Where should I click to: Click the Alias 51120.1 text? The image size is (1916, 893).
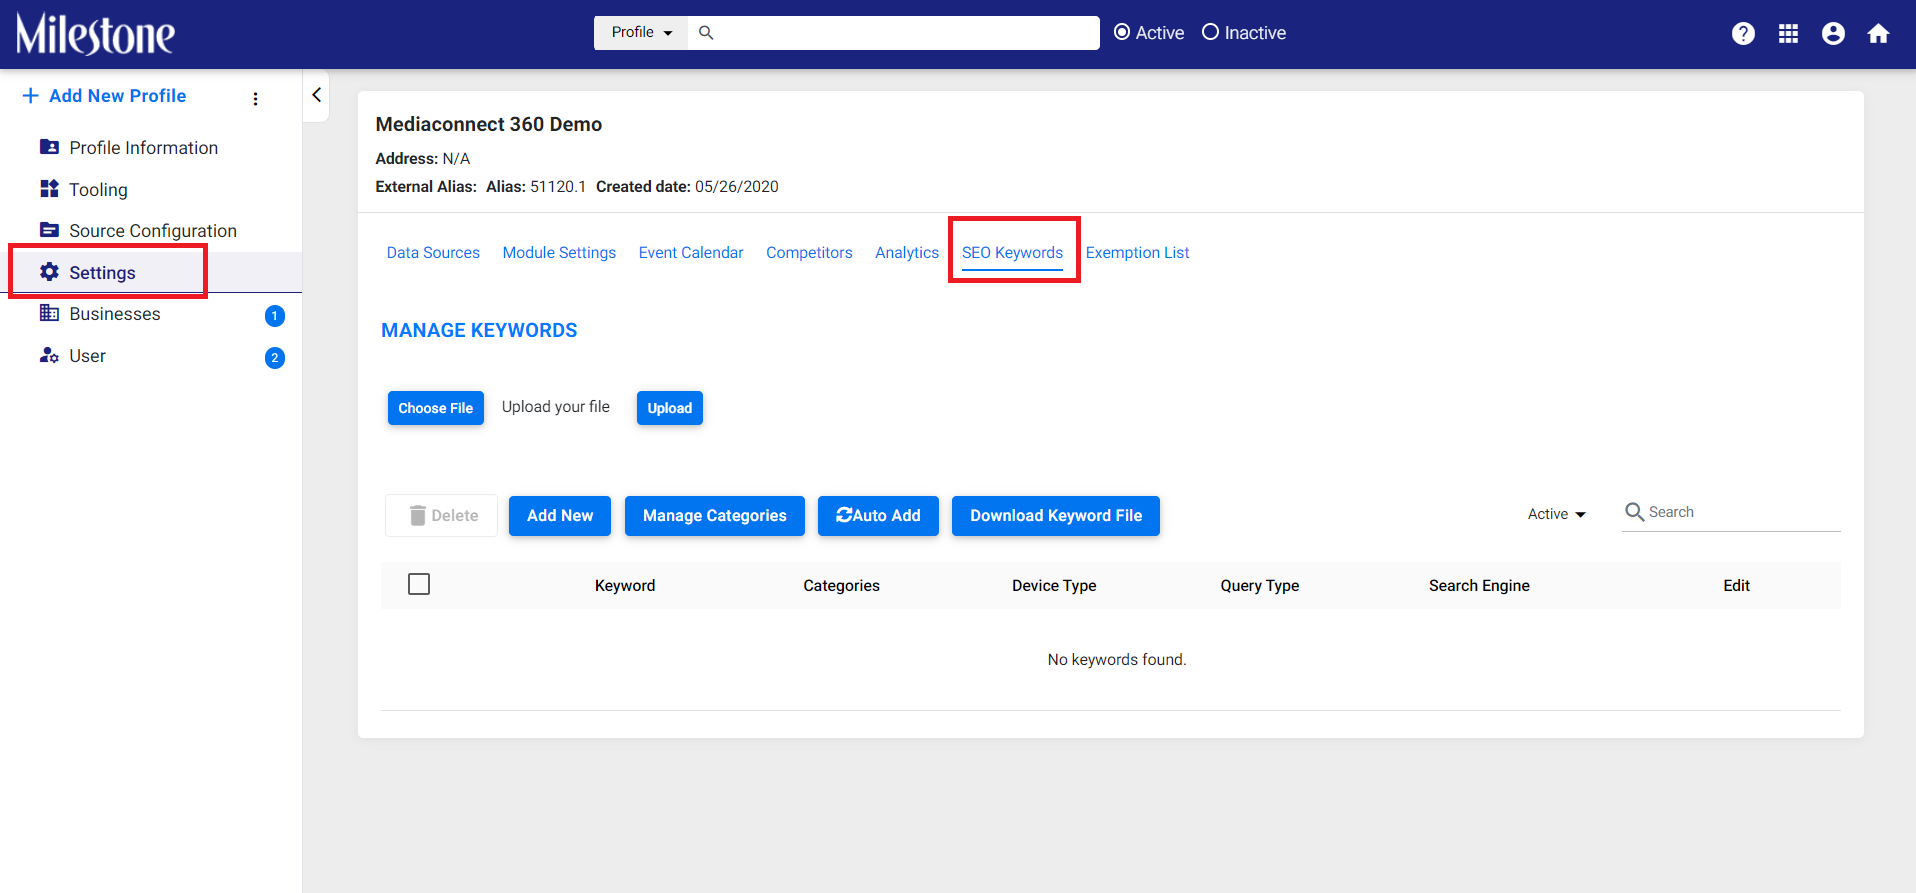536,187
